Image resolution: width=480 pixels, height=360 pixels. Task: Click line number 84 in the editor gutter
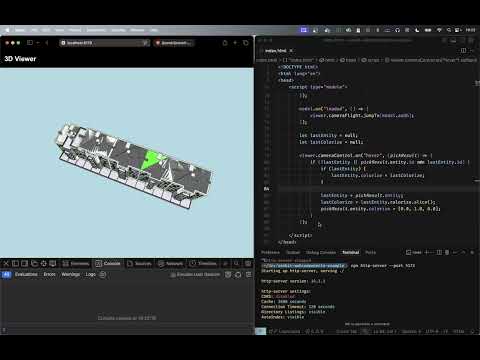pyautogui.click(x=266, y=189)
